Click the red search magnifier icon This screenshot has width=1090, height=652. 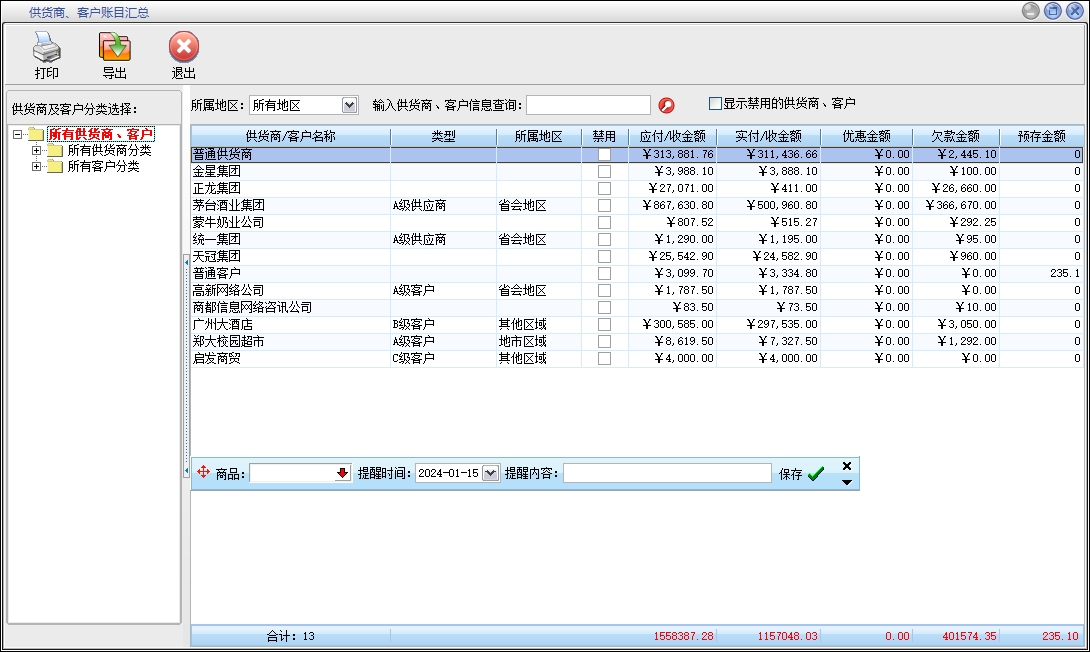pos(667,105)
